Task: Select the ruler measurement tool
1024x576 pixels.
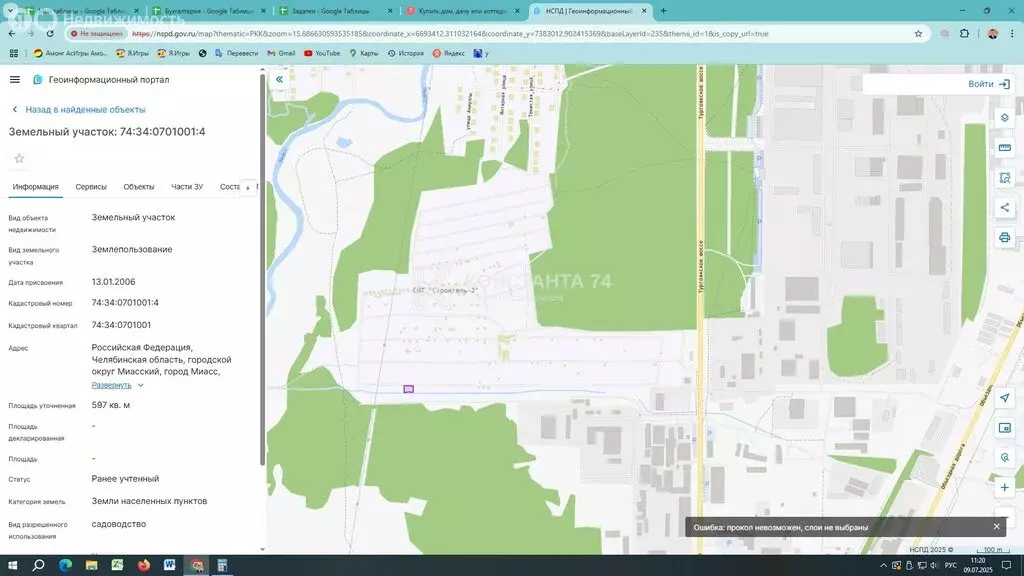Action: click(x=1004, y=148)
